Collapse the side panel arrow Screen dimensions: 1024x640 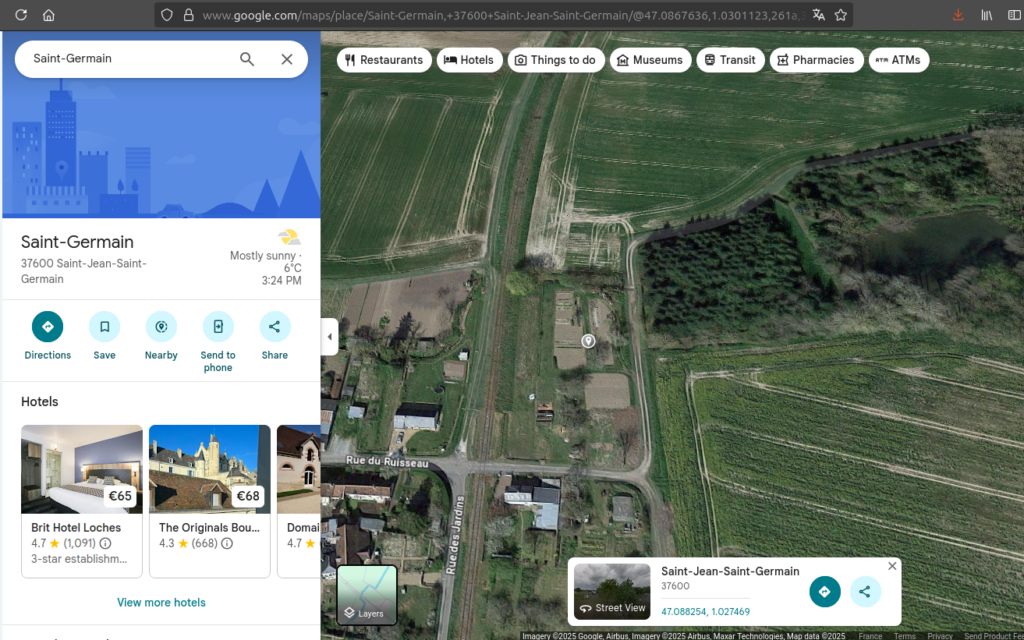click(x=330, y=337)
